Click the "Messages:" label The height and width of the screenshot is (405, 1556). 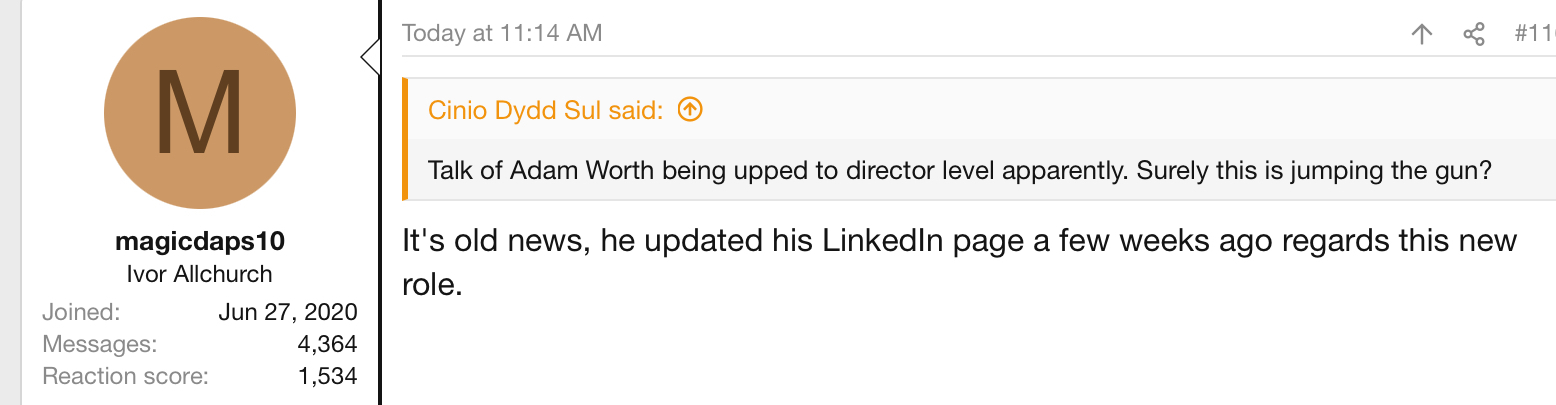point(100,344)
